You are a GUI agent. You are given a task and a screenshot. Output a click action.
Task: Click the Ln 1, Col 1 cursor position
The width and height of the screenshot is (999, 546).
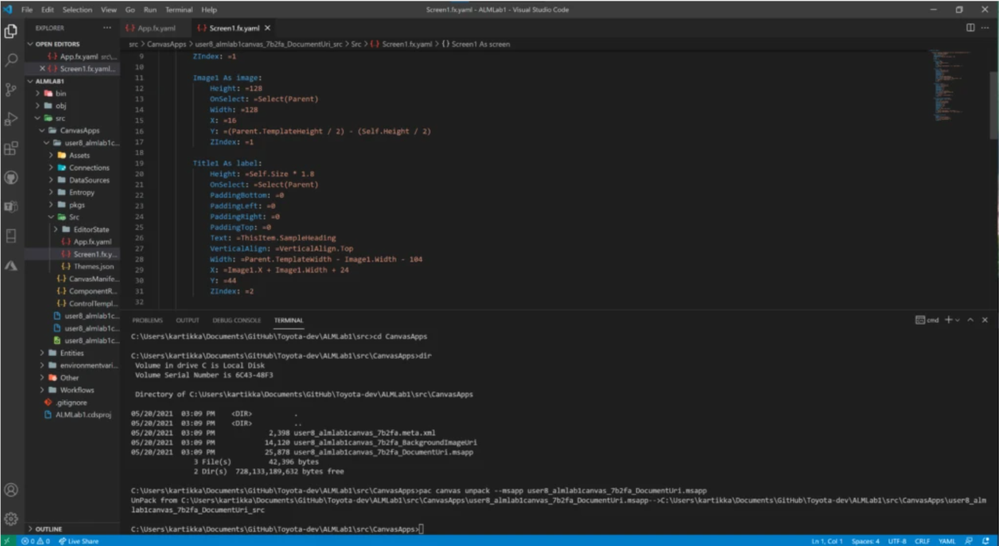[x=827, y=541]
